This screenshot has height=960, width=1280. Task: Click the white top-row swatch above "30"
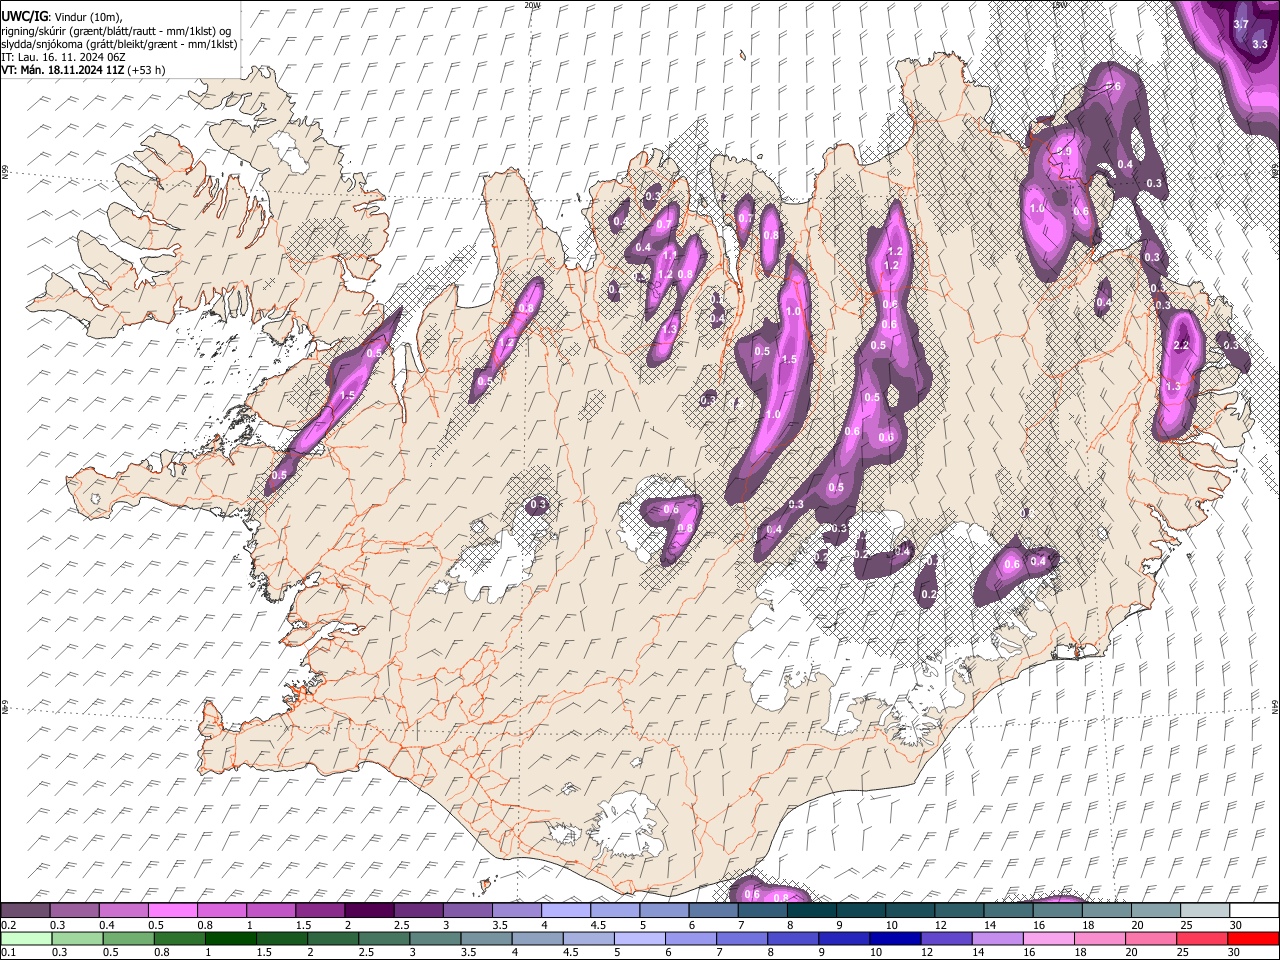point(1254,911)
